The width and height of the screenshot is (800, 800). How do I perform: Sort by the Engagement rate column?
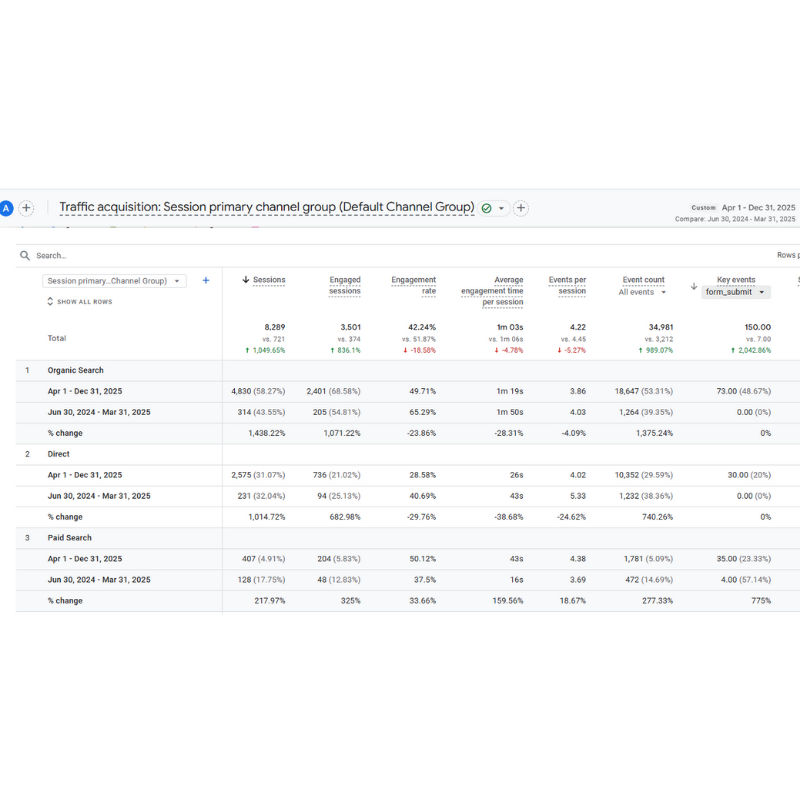point(413,285)
